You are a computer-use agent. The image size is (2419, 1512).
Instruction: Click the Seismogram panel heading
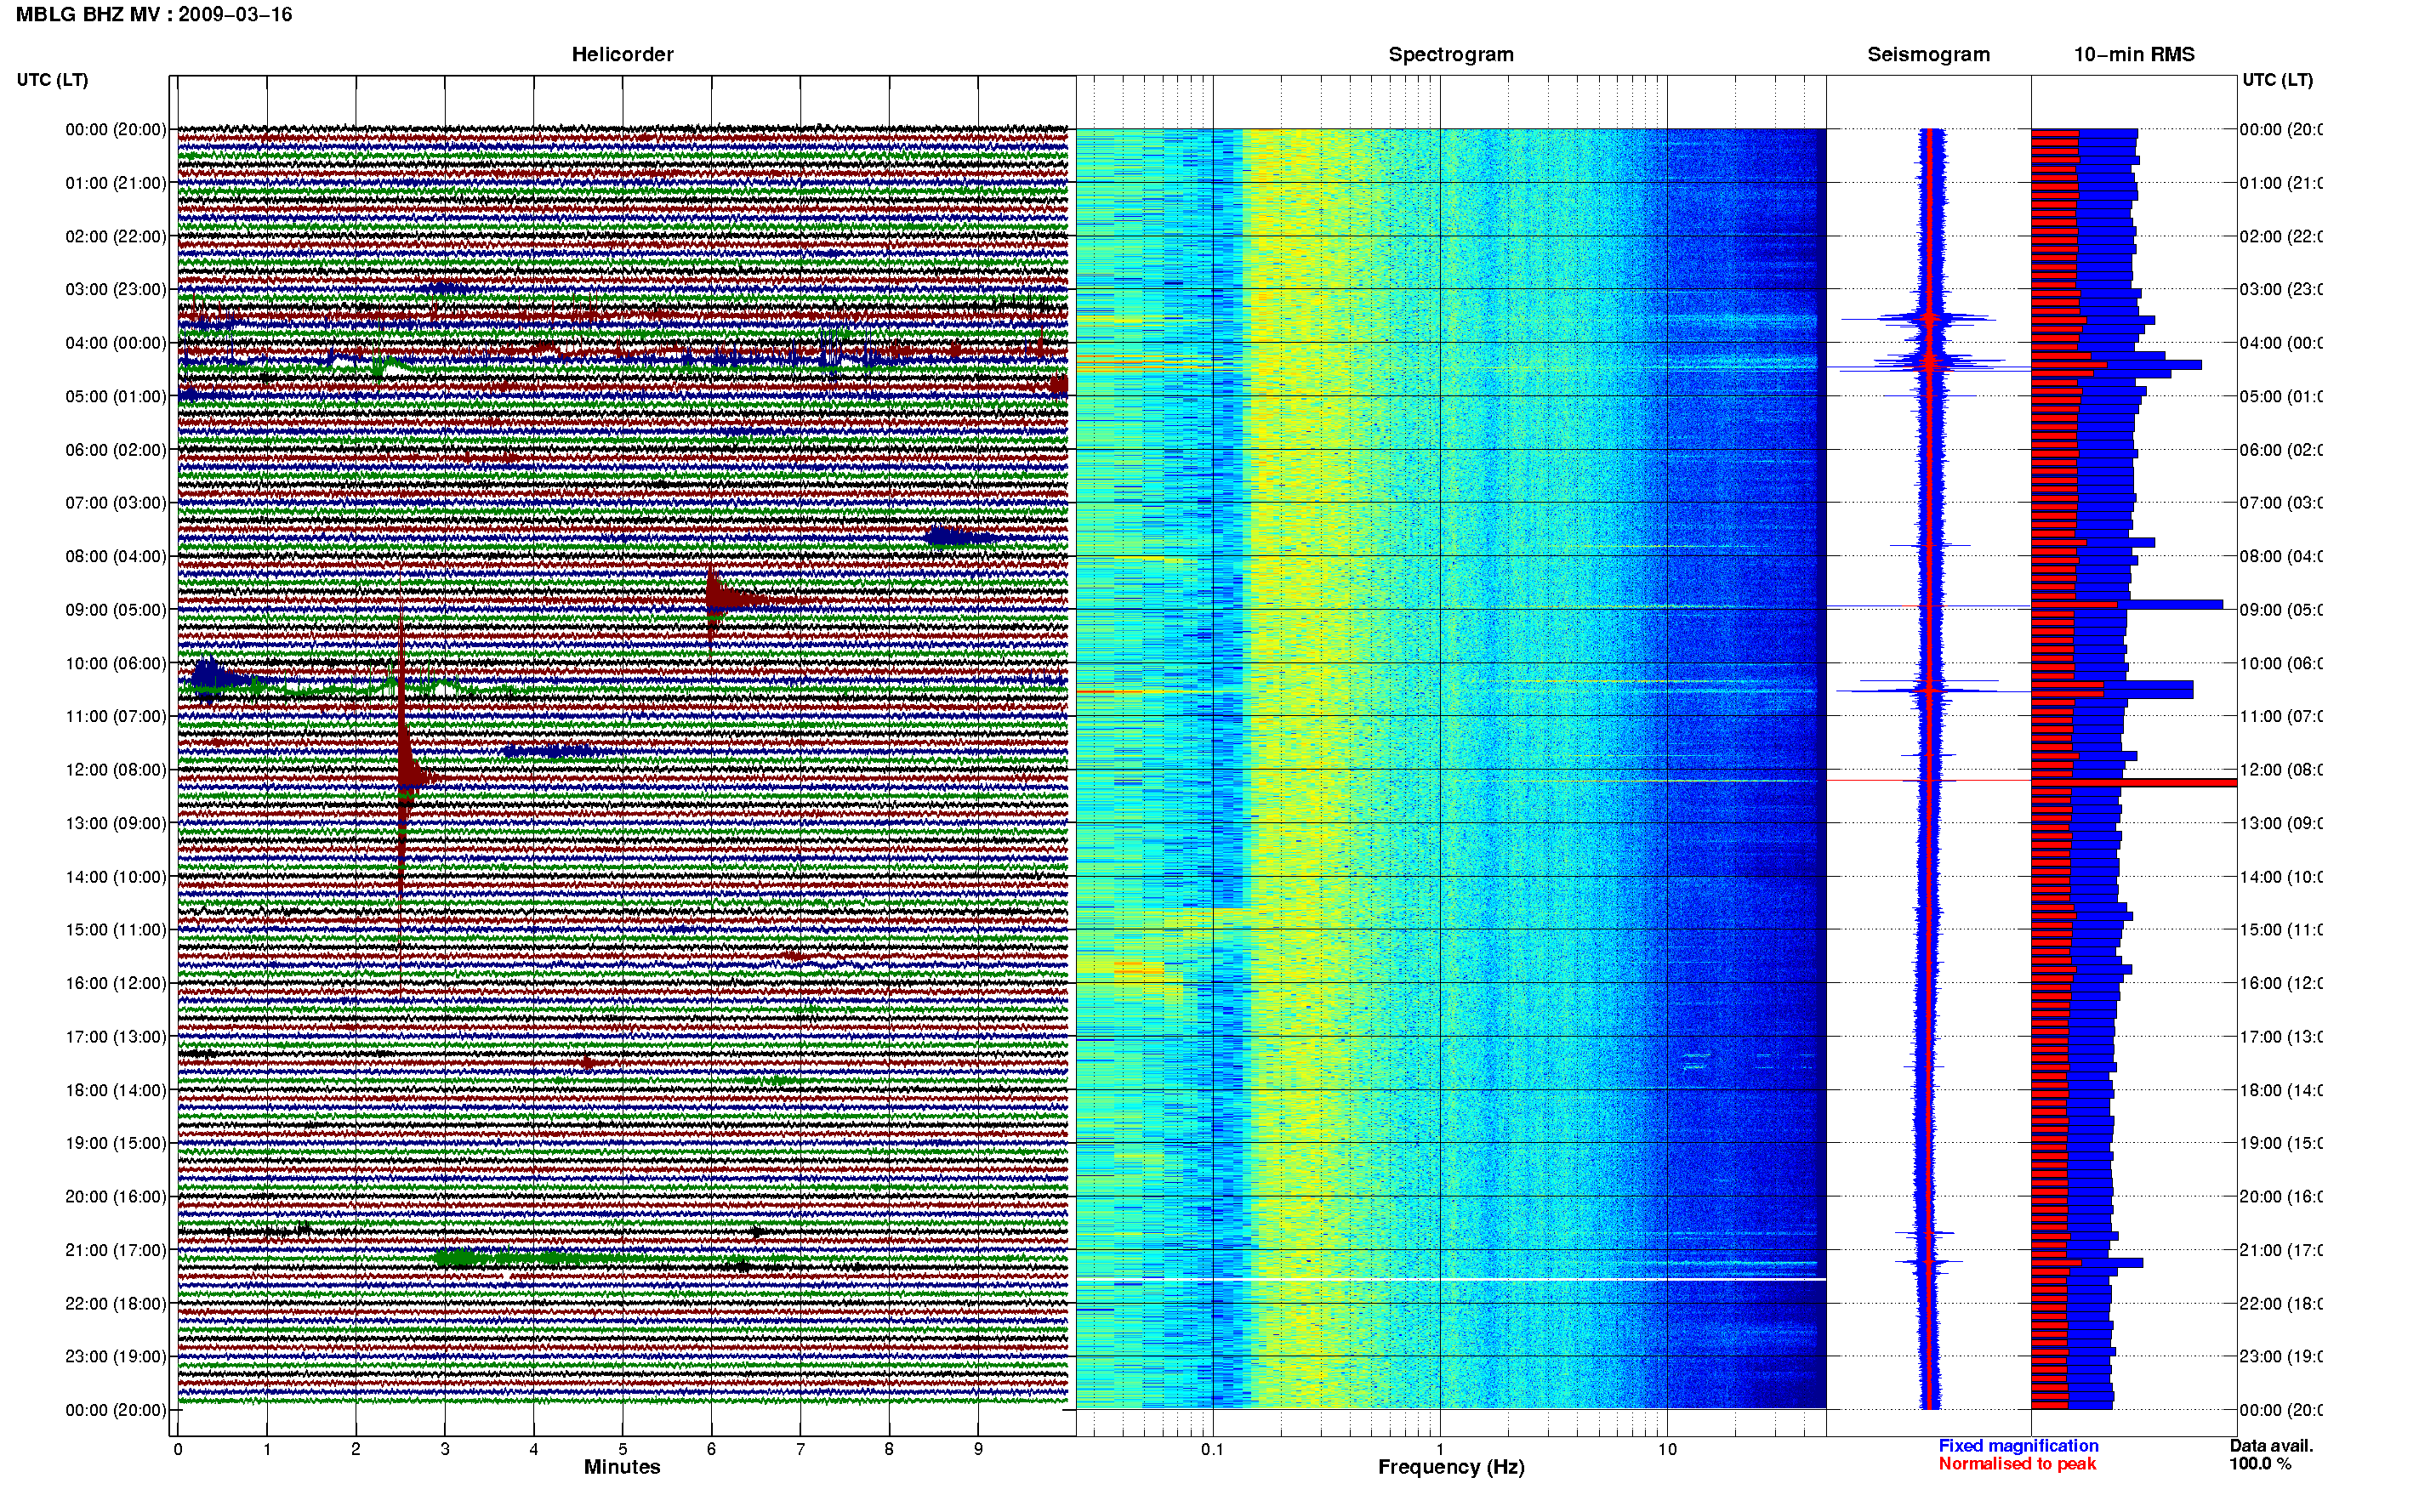[x=1928, y=55]
